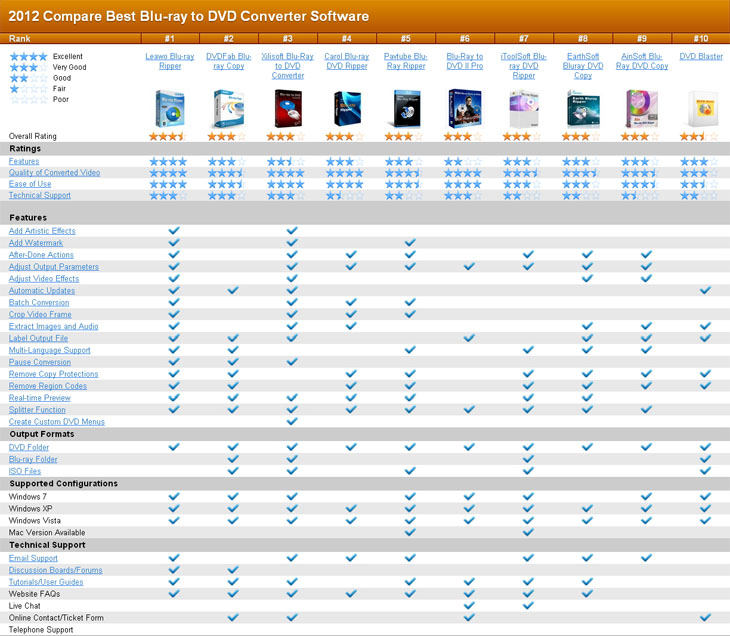Open After-Done Actions link
The image size is (730, 636).
(41, 255)
